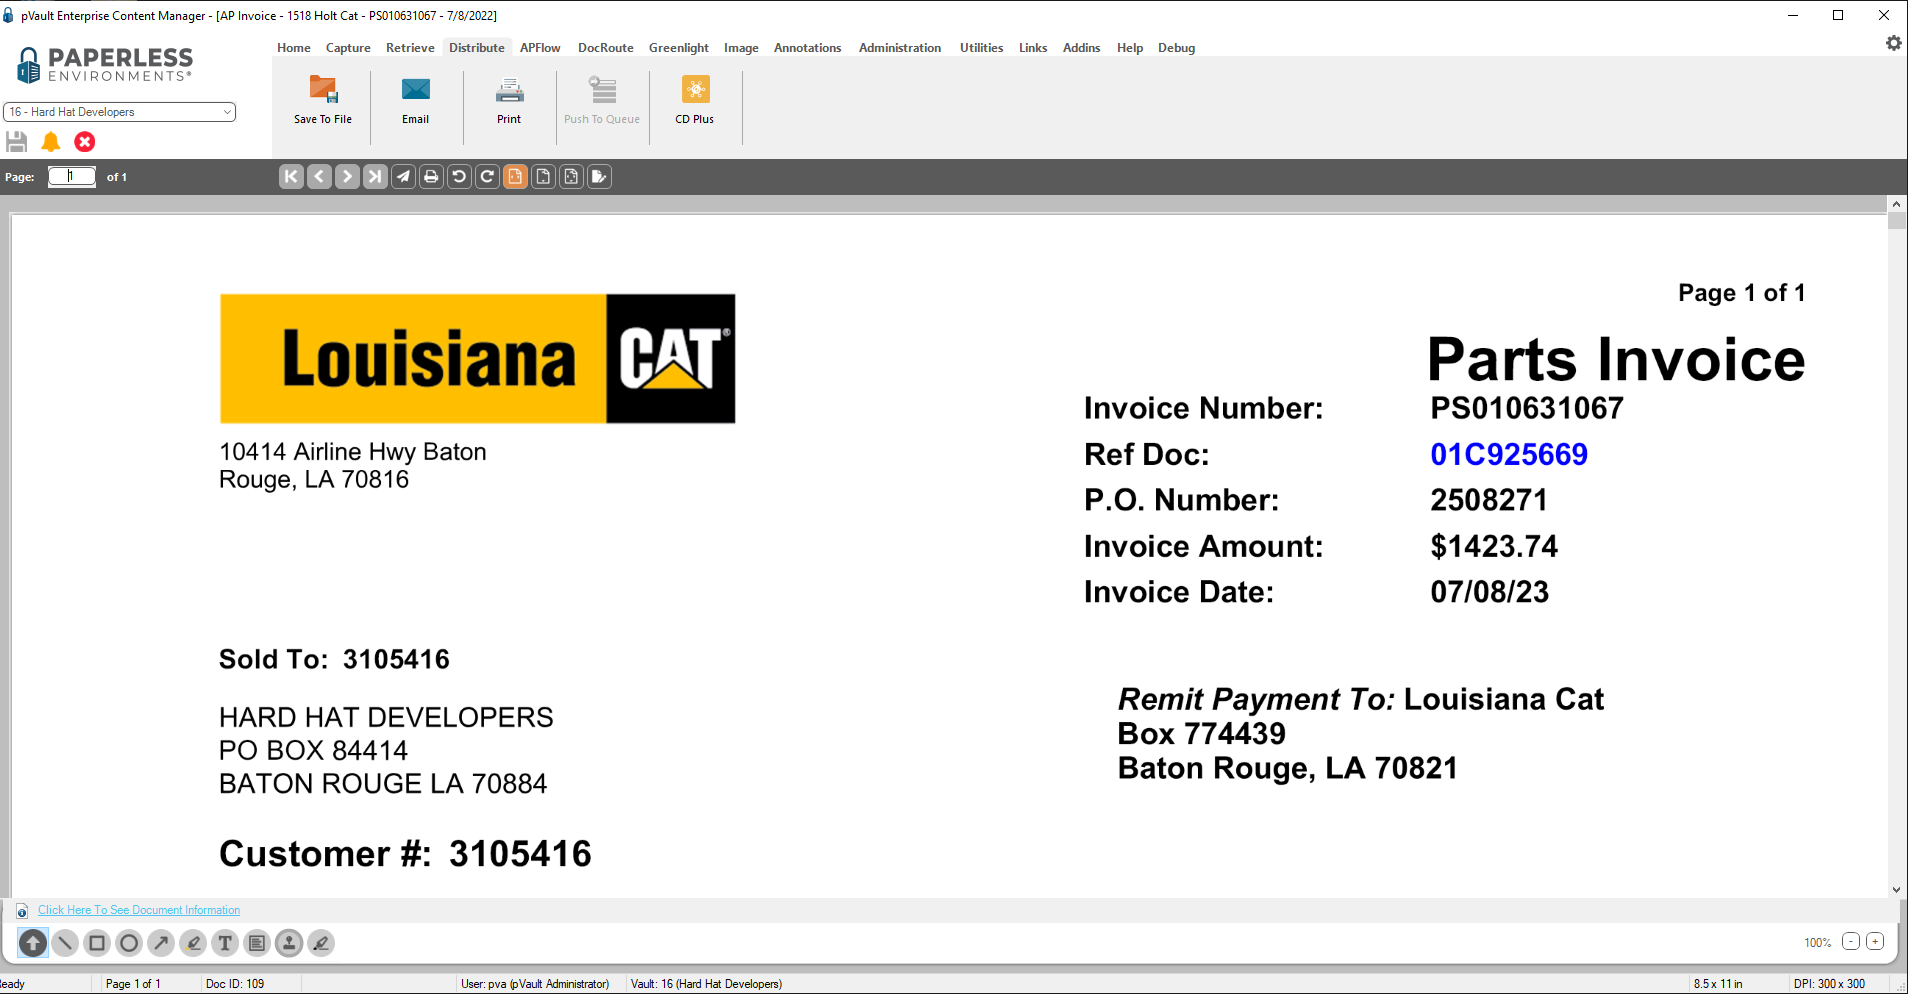Open the APFlow tab
The width and height of the screenshot is (1908, 994).
click(540, 48)
